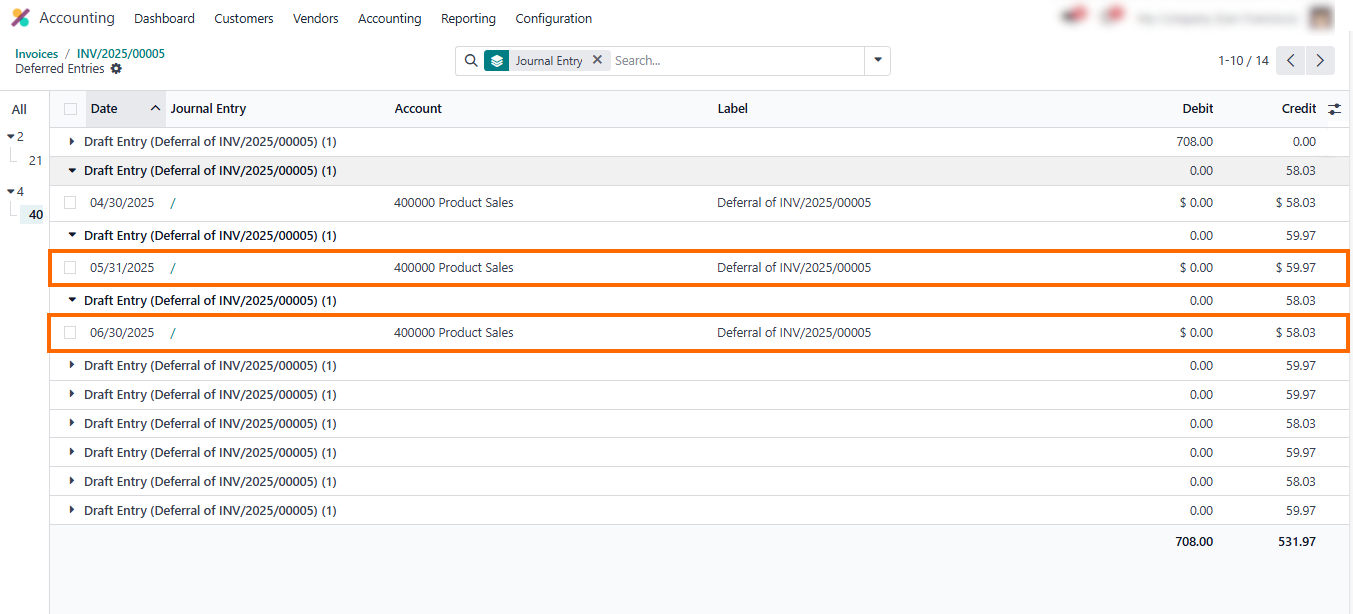
Task: Click the Odoo Accounting app logo icon
Action: pyautogui.click(x=20, y=18)
